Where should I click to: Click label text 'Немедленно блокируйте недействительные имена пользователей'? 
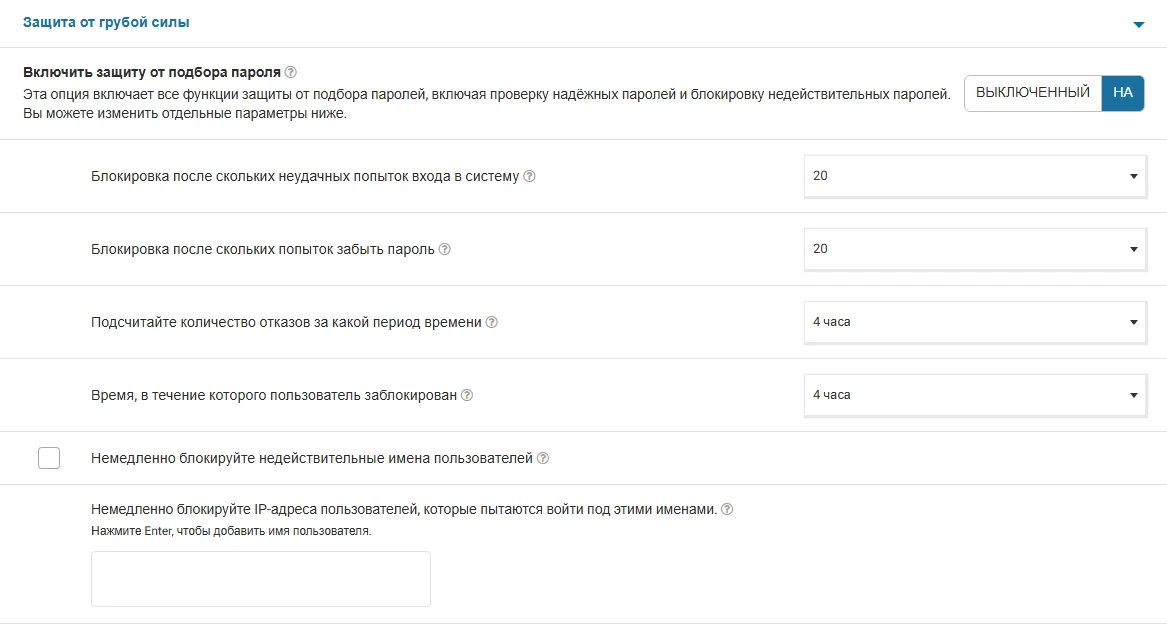coord(311,459)
